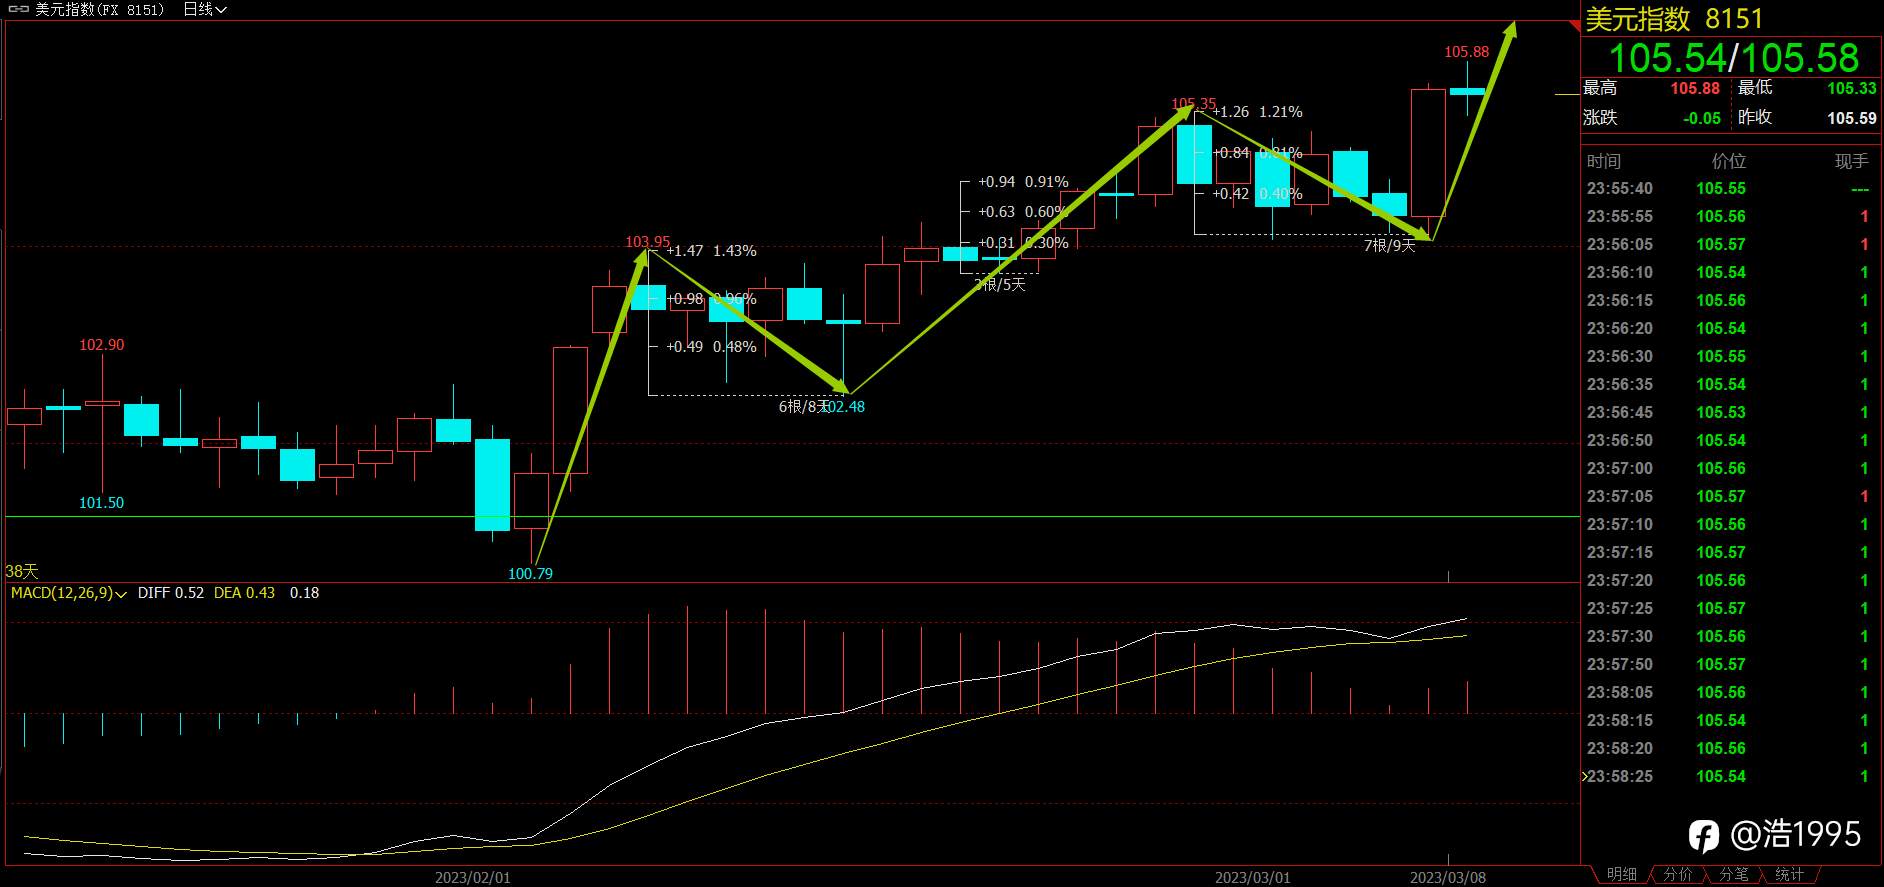Screen dimensions: 1884x887
Task: Click the 2023/03/08 date axis label
Action: 1447,877
